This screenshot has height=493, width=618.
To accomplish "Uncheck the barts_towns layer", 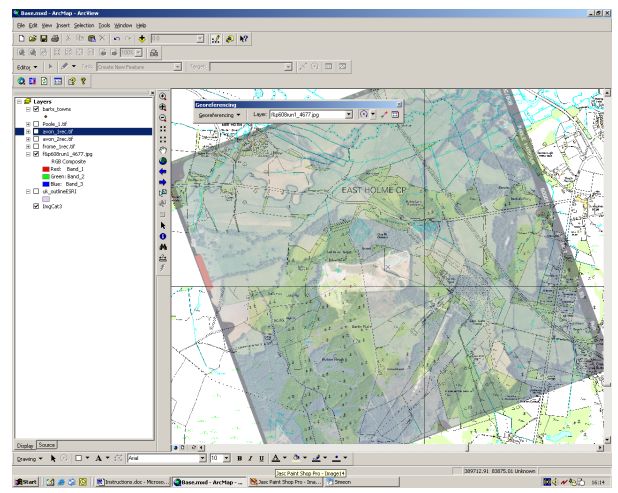I will click(x=36, y=109).
